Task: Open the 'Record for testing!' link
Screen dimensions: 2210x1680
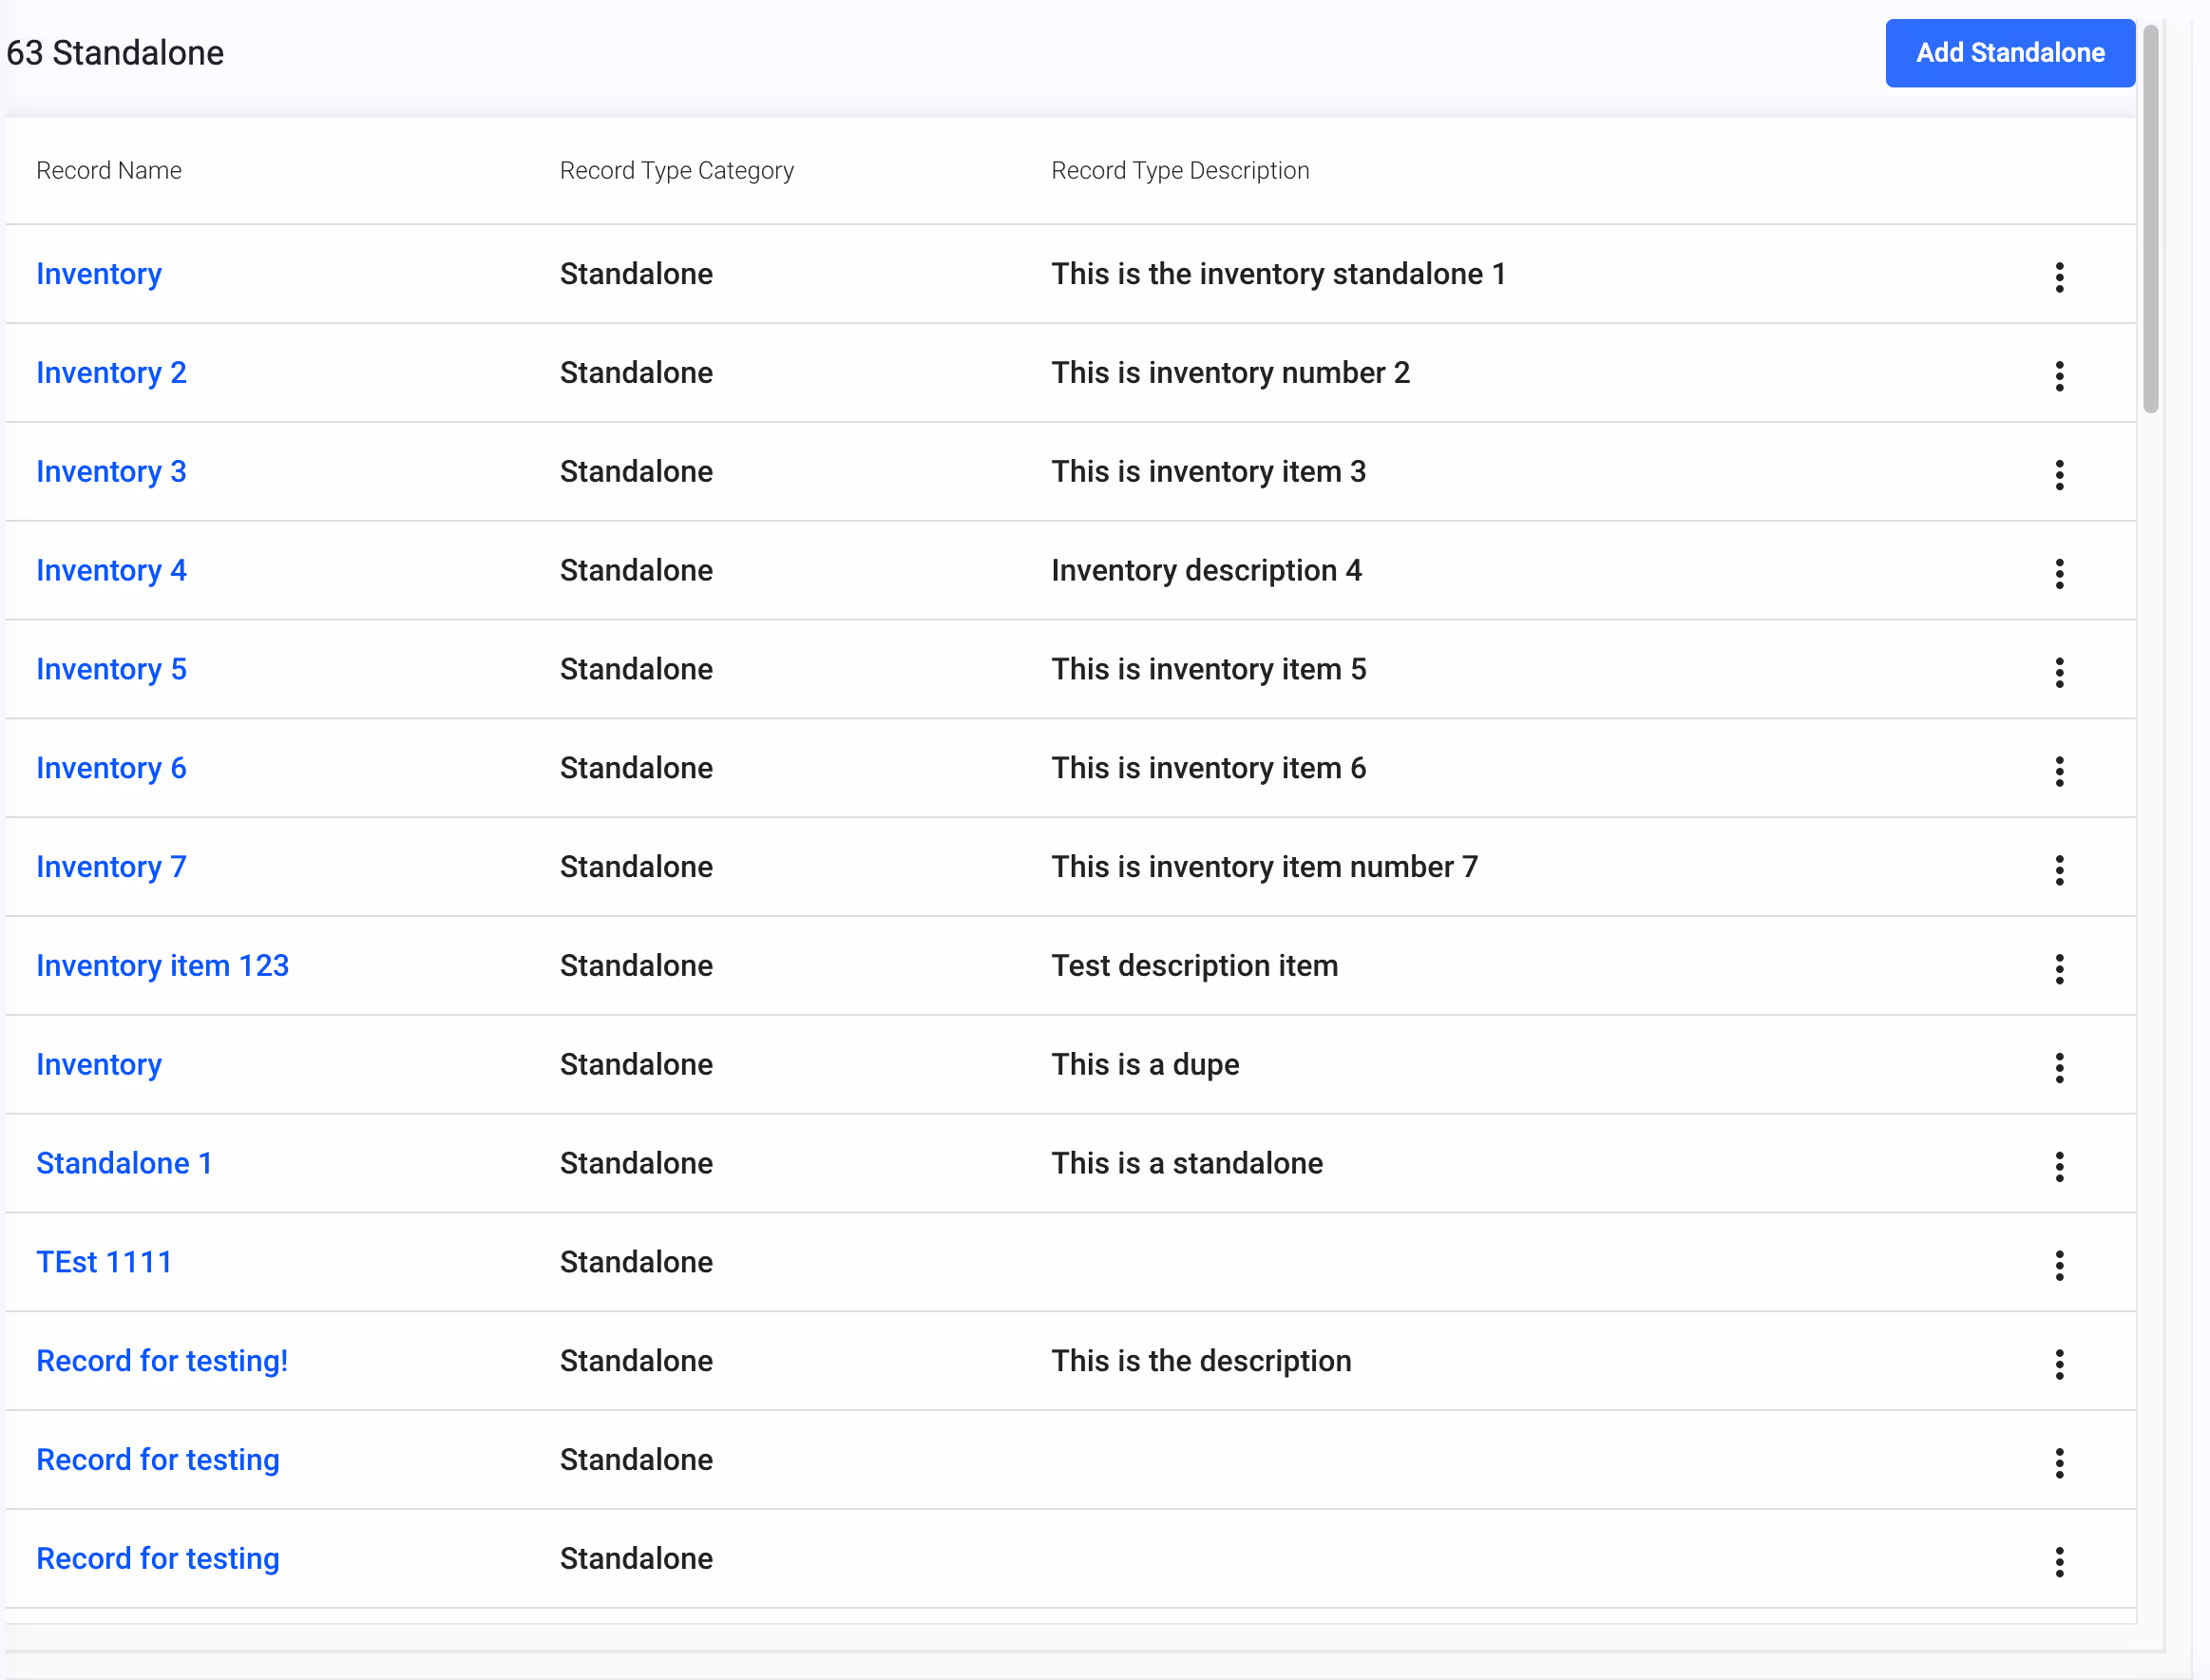Action: pos(162,1361)
